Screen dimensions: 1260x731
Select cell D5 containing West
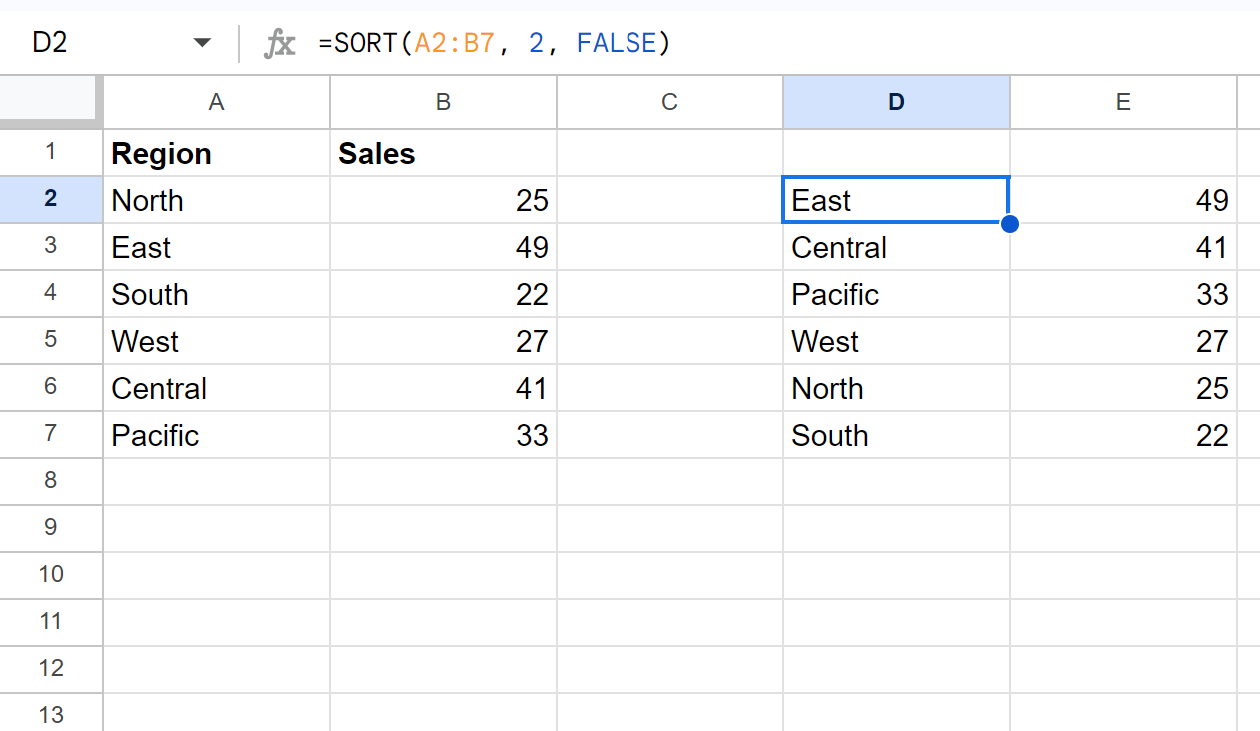point(896,341)
